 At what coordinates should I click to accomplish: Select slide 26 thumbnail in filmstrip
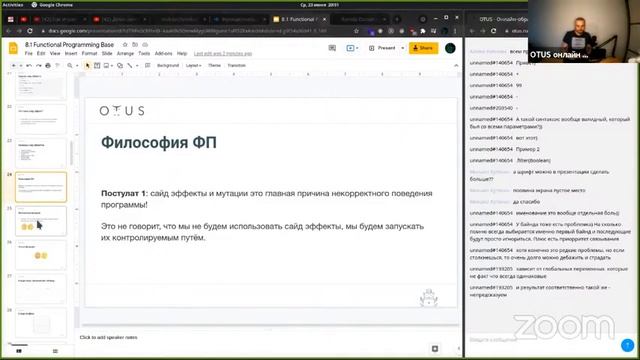[x=41, y=255]
